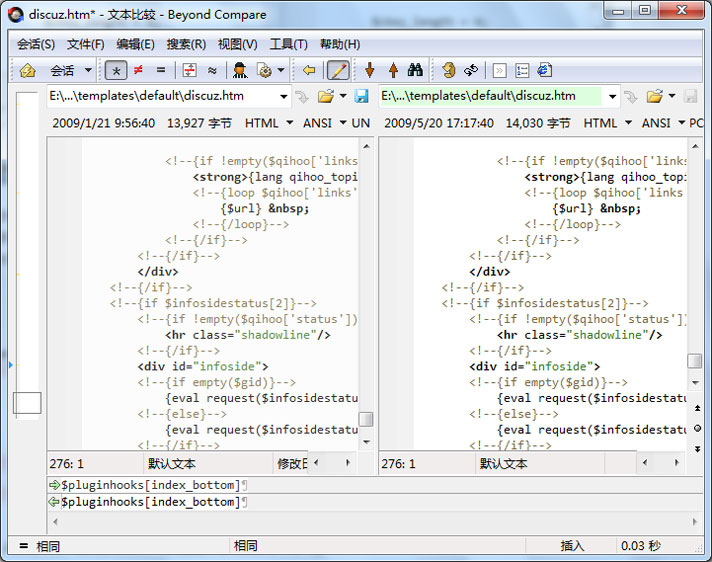The width and height of the screenshot is (712, 562).
Task: Click the detail panel scroll-left arrow
Action: (55, 522)
